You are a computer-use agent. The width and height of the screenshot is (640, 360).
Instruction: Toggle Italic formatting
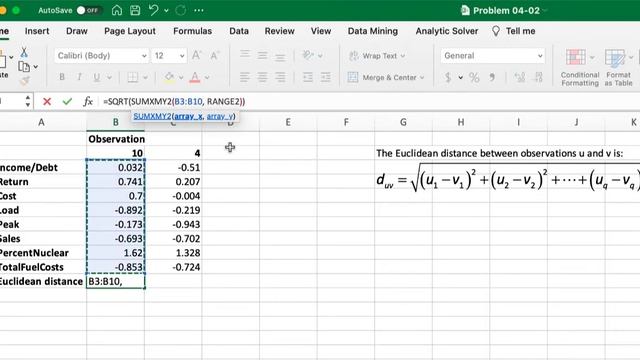point(79,77)
